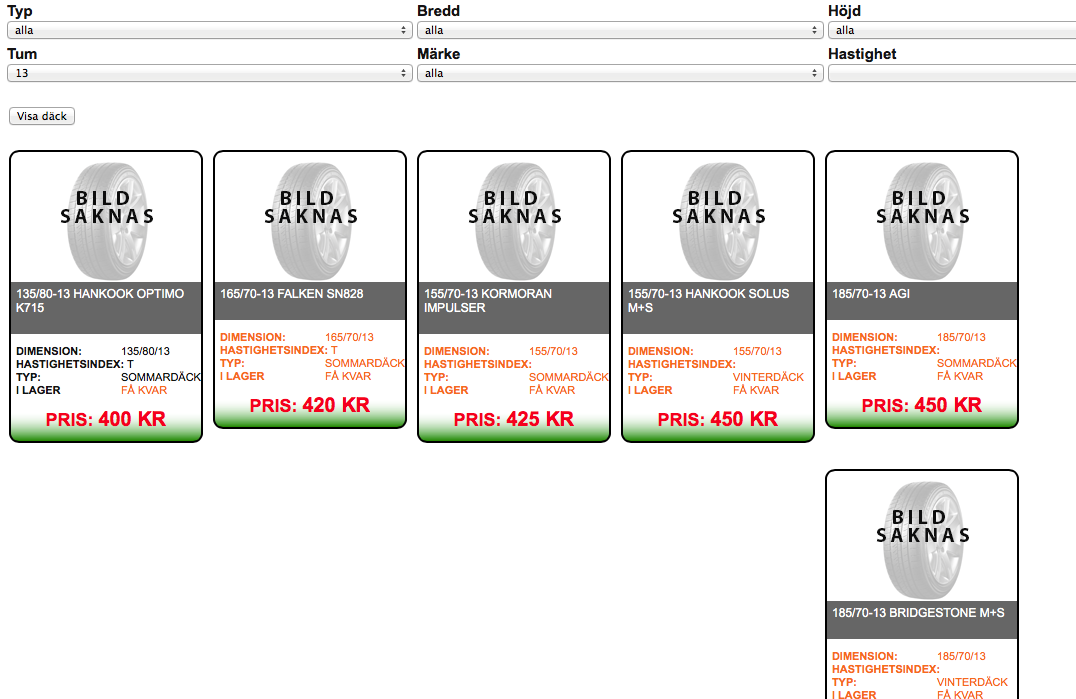
Task: Click 185/70-13 AGI tire image
Action: pyautogui.click(x=922, y=221)
